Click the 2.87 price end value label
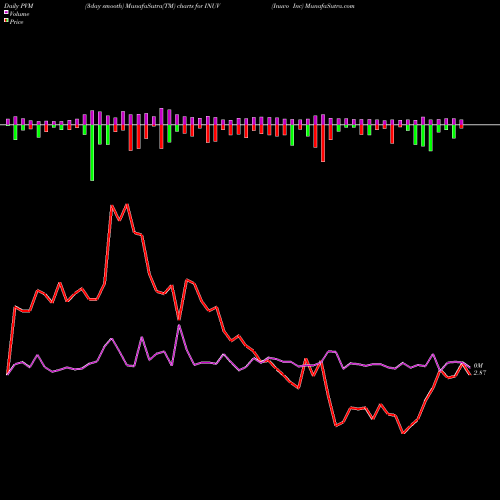The image size is (500, 500). point(480,373)
